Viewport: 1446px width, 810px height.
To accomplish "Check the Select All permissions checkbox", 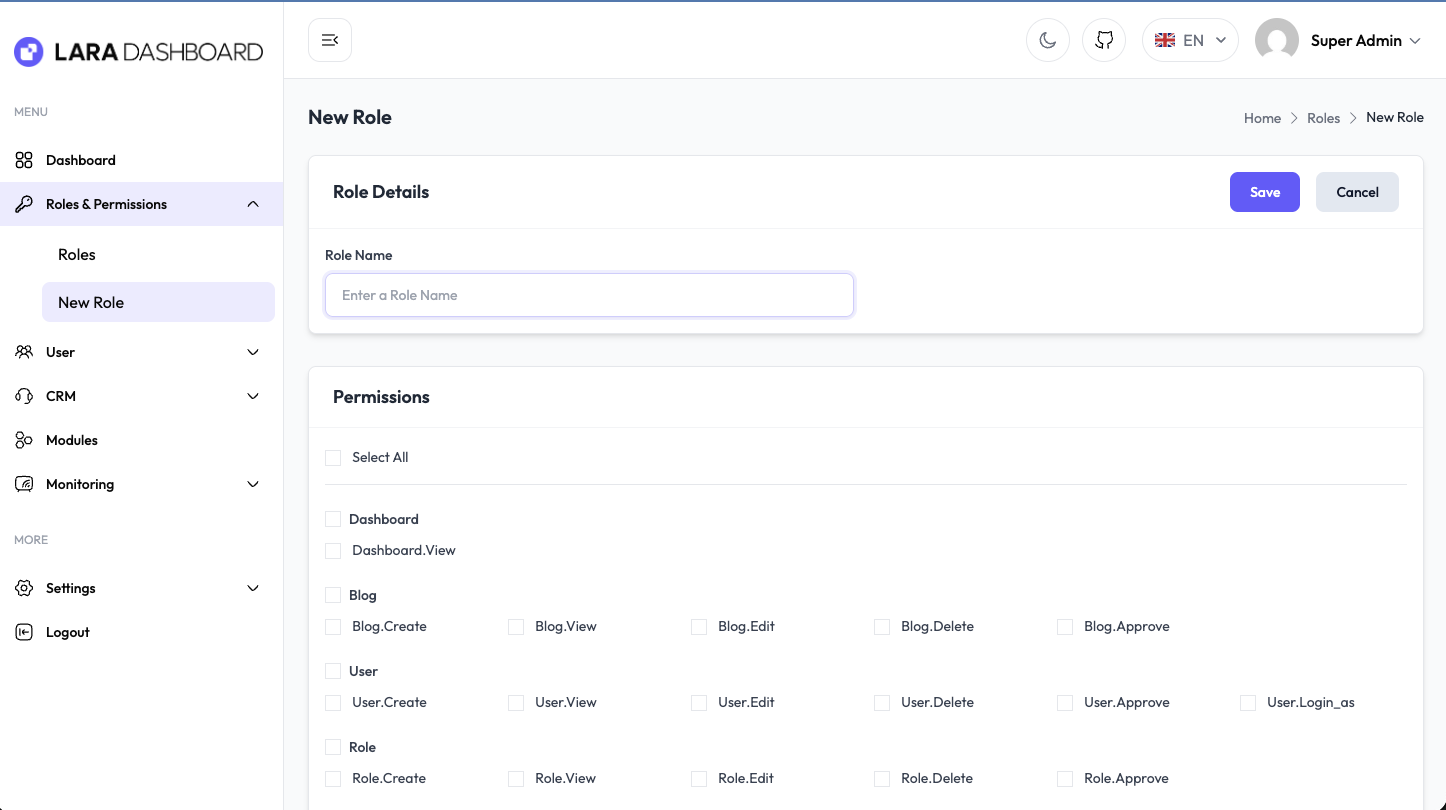I will point(333,458).
